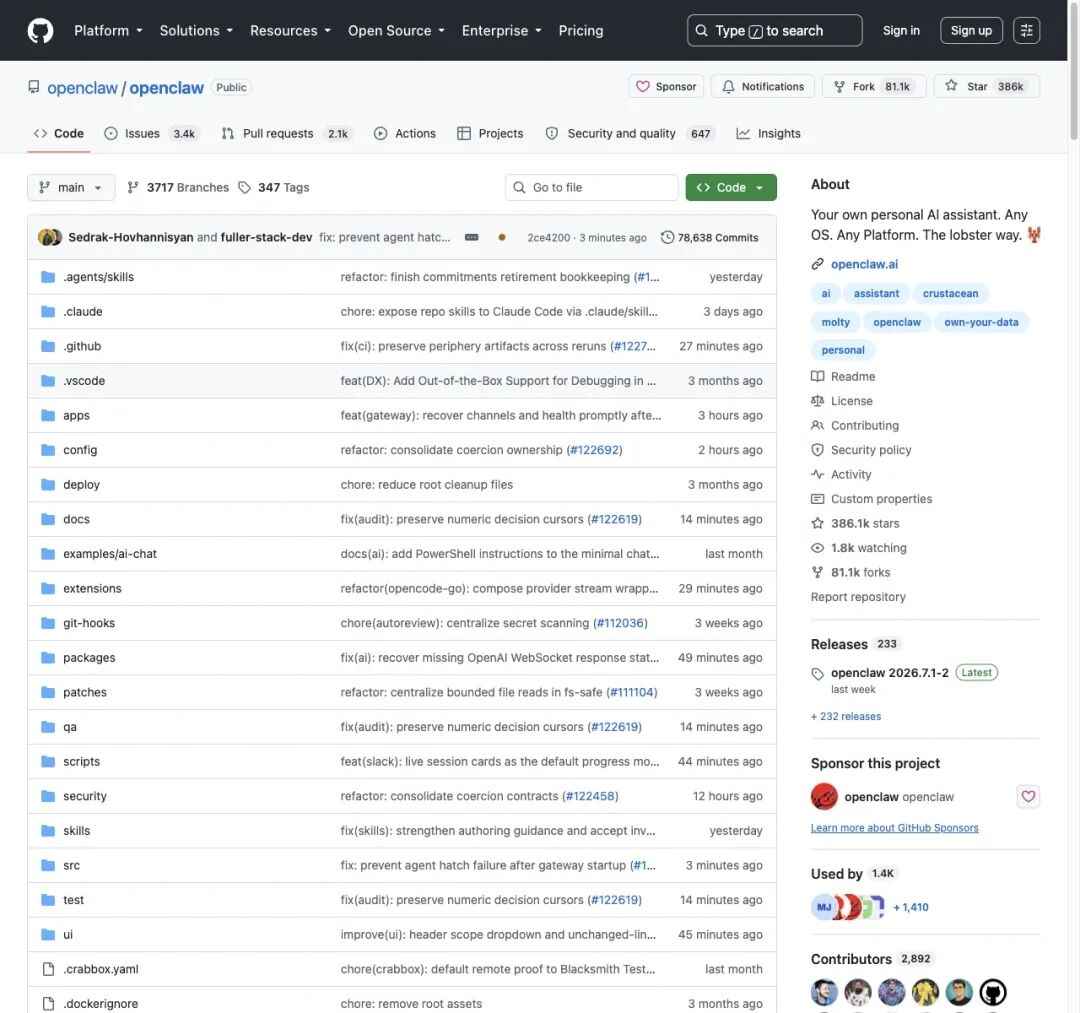Open pull request #122692 link
The image size is (1080, 1013).
pyautogui.click(x=594, y=450)
